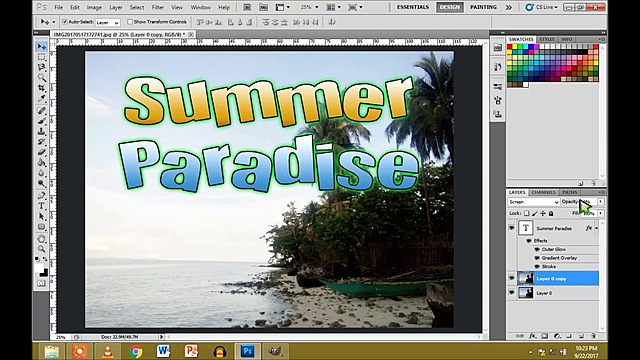The image size is (640, 360).
Task: Switch to Essentials workspace
Action: point(413,7)
